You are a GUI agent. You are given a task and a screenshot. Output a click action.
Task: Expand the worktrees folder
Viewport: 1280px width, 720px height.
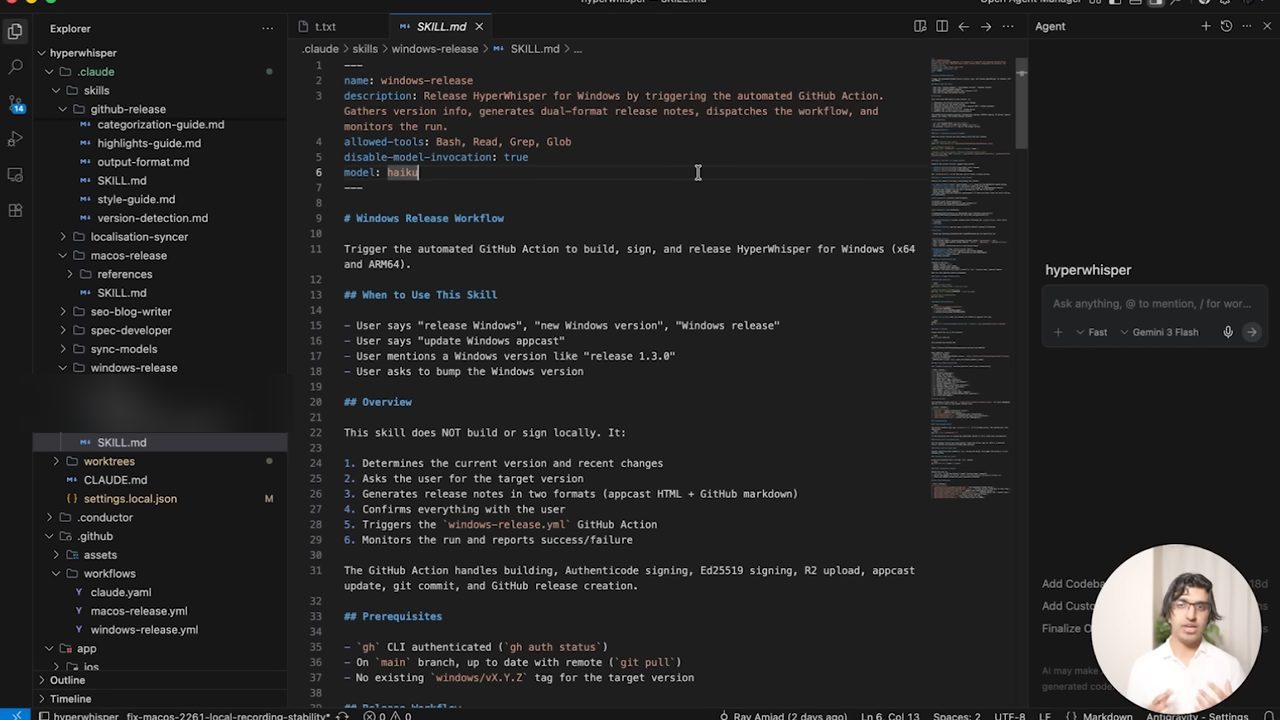tap(109, 461)
